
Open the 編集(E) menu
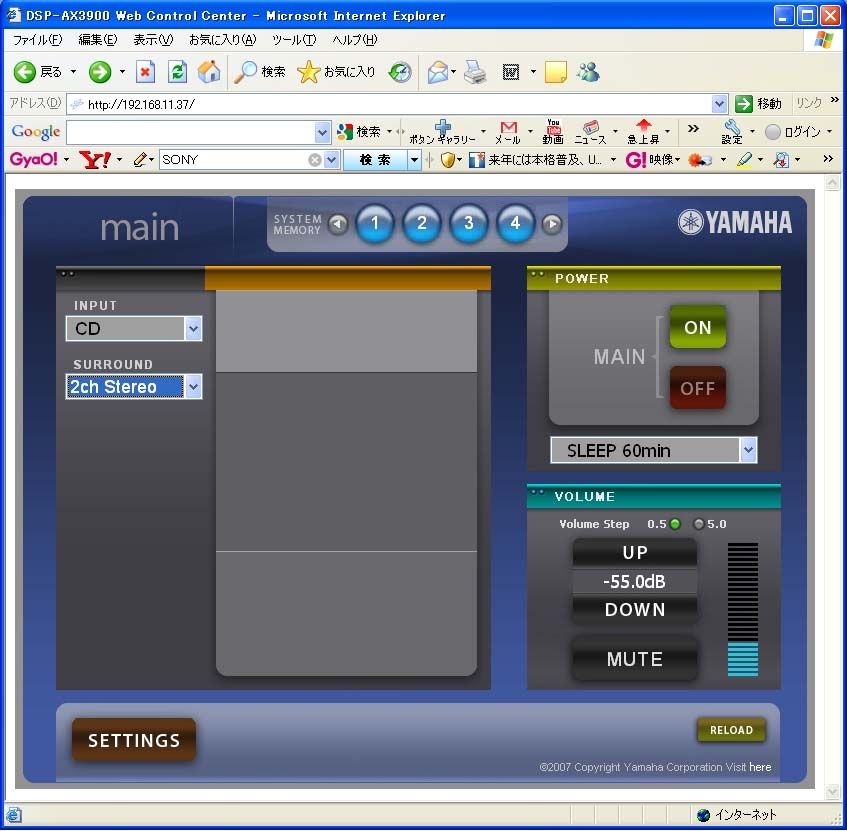pos(98,39)
